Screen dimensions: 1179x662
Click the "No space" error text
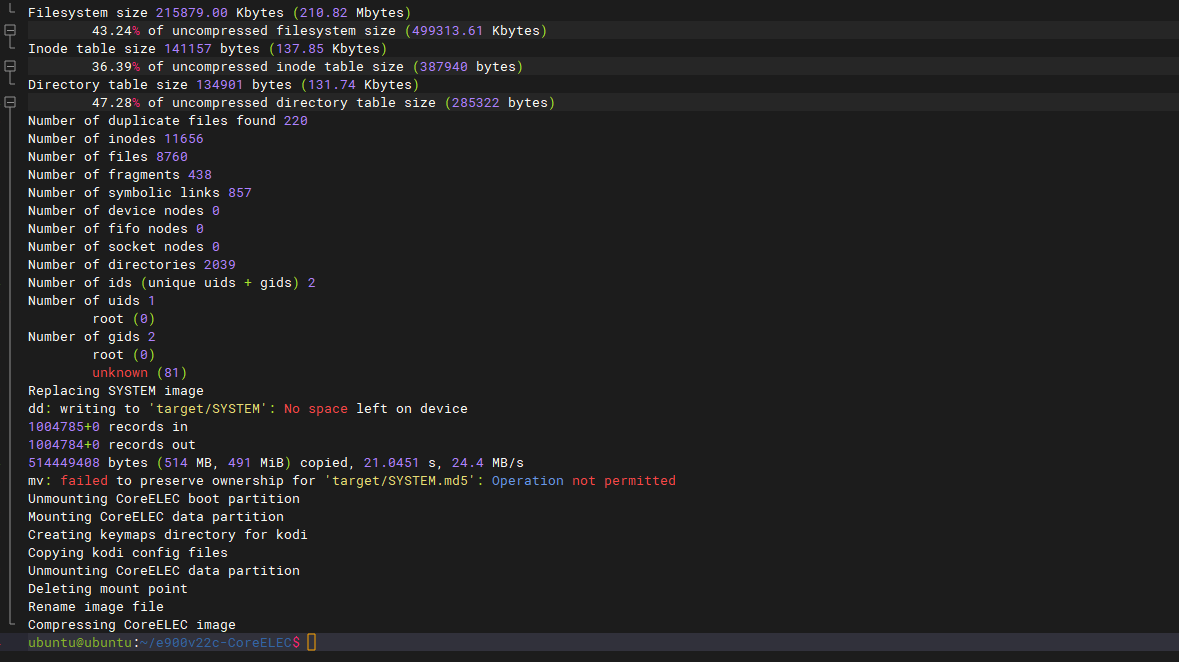coord(315,409)
